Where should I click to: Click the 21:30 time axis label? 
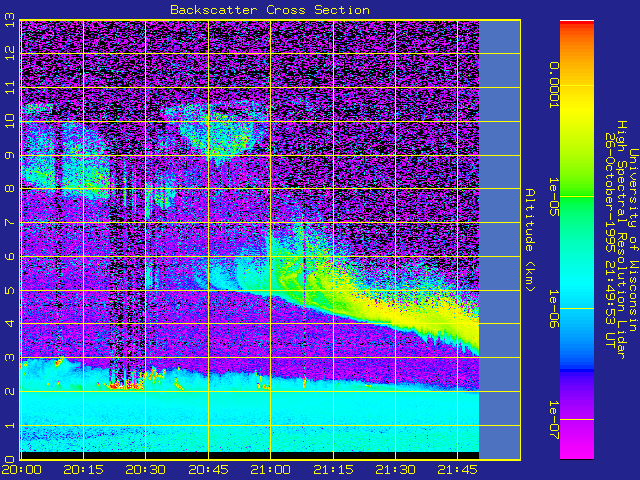pos(395,470)
